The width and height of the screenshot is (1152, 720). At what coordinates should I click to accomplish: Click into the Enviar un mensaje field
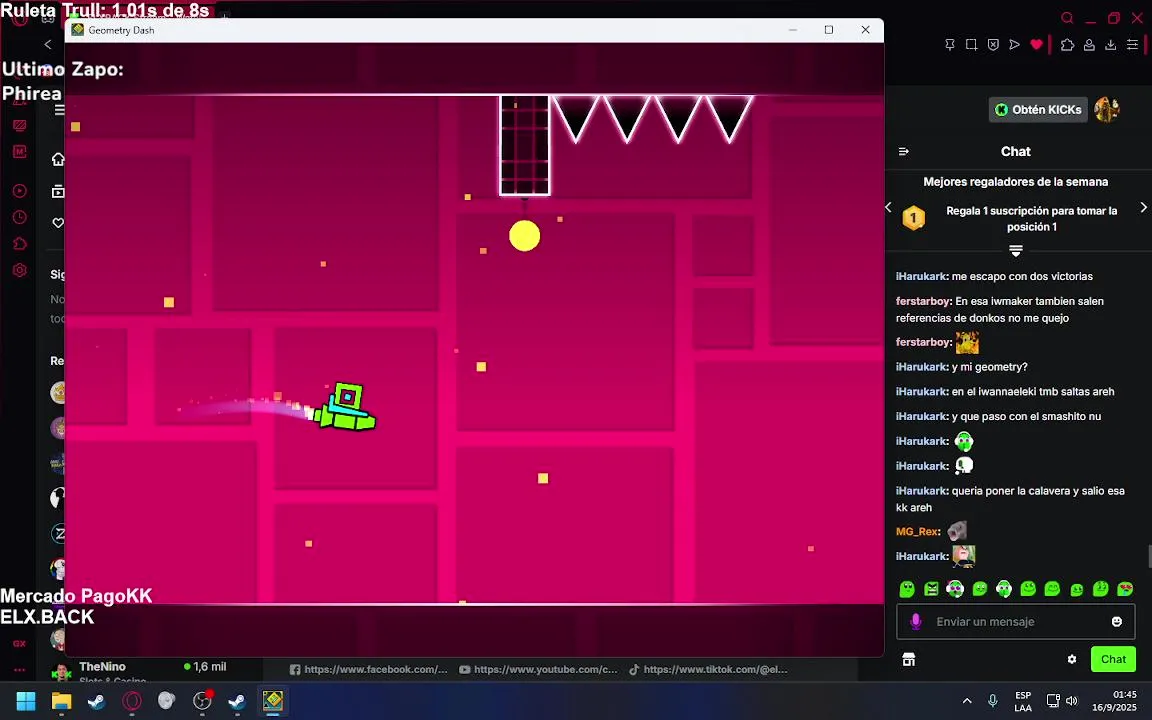(1015, 622)
